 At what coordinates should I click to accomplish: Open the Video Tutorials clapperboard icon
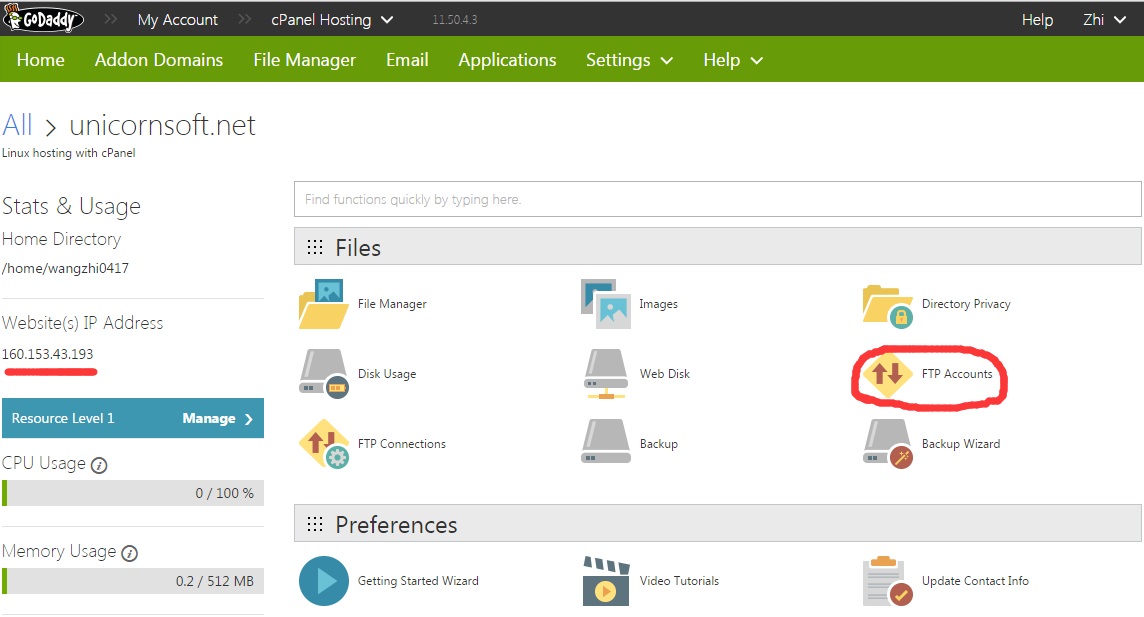[x=605, y=581]
